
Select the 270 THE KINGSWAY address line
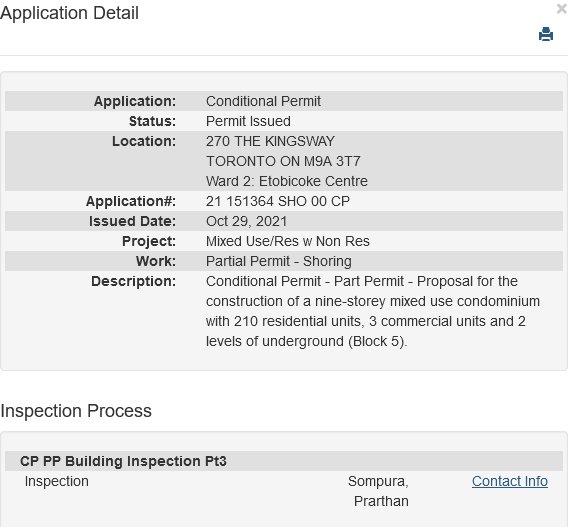tap(270, 141)
